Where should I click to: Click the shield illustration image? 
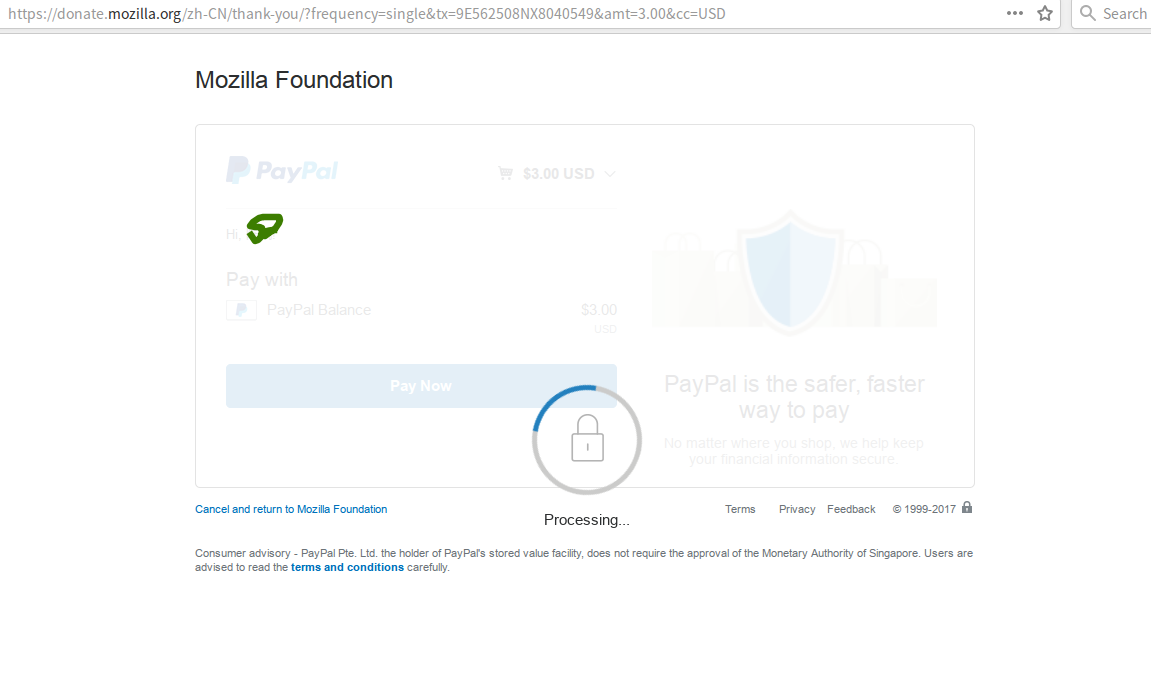tap(793, 272)
